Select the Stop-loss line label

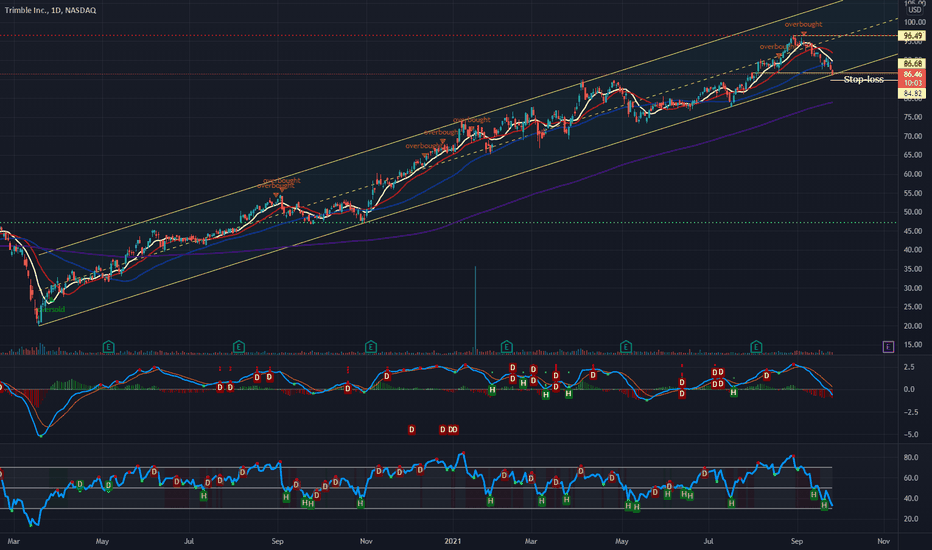863,80
